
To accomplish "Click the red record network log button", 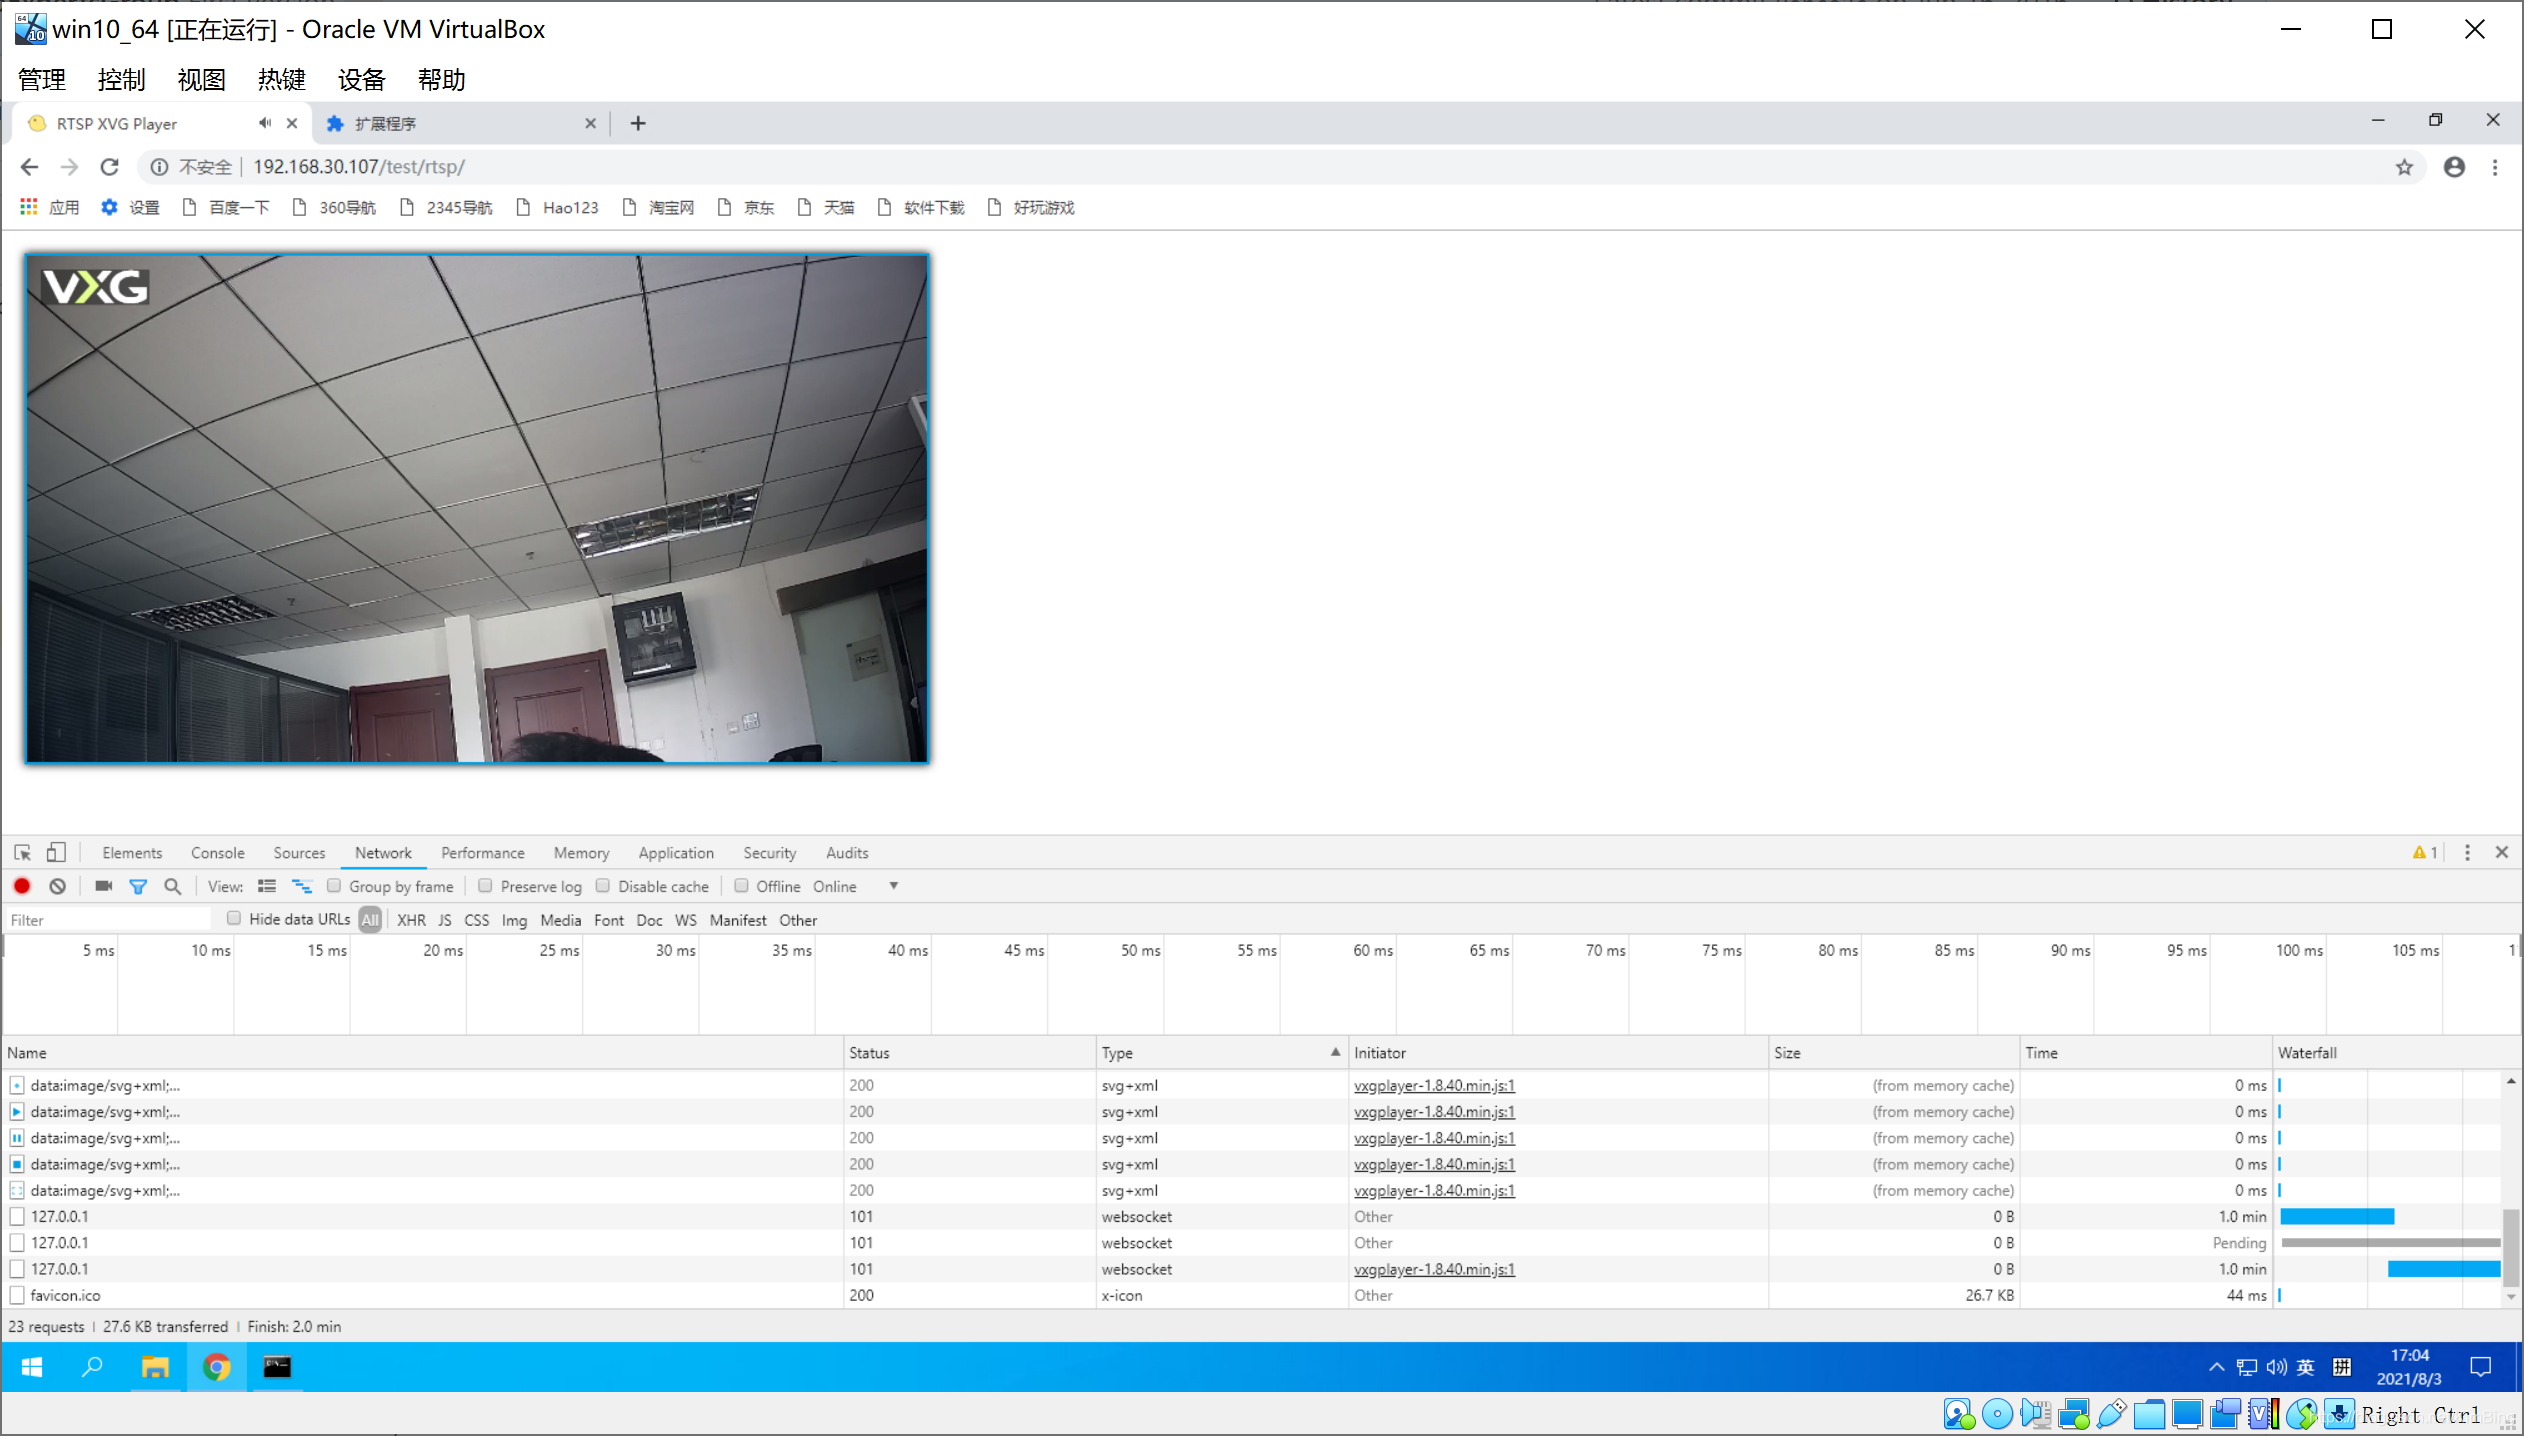I will pyautogui.click(x=22, y=886).
